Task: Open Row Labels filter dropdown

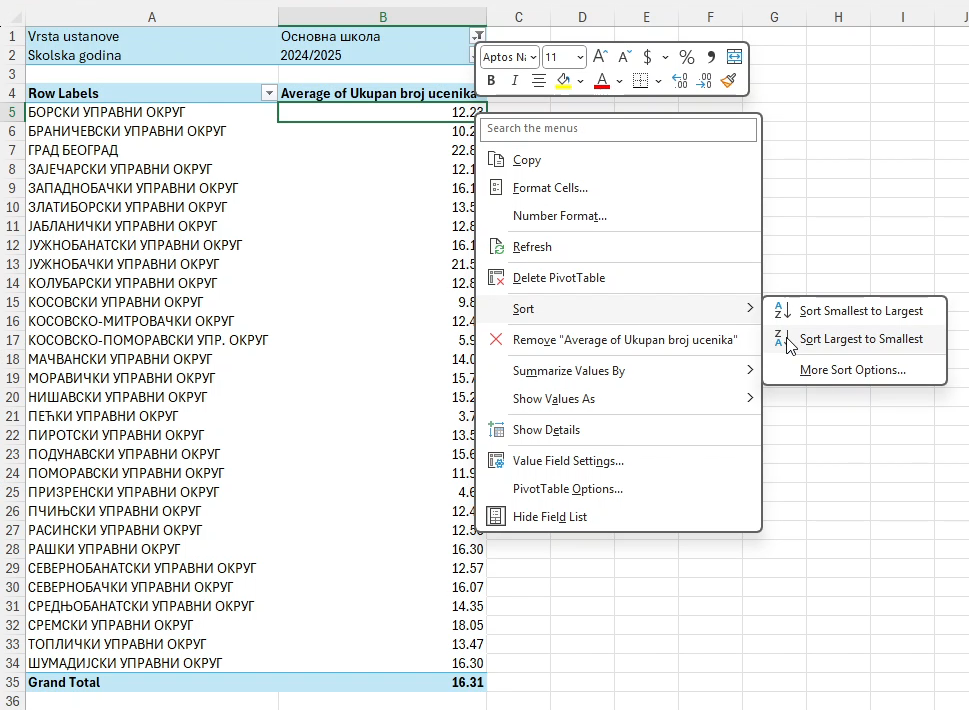Action: tap(269, 93)
